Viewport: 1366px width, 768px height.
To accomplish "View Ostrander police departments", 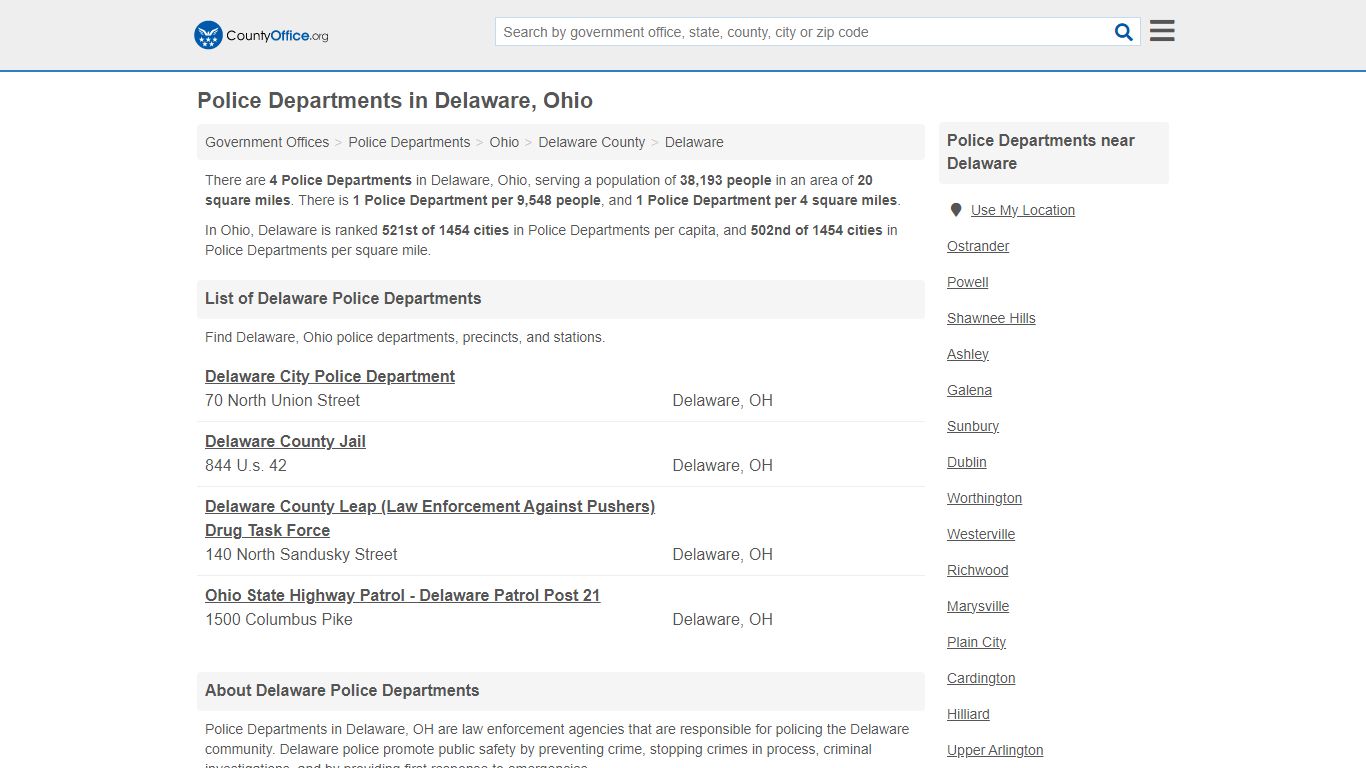I will [x=978, y=246].
